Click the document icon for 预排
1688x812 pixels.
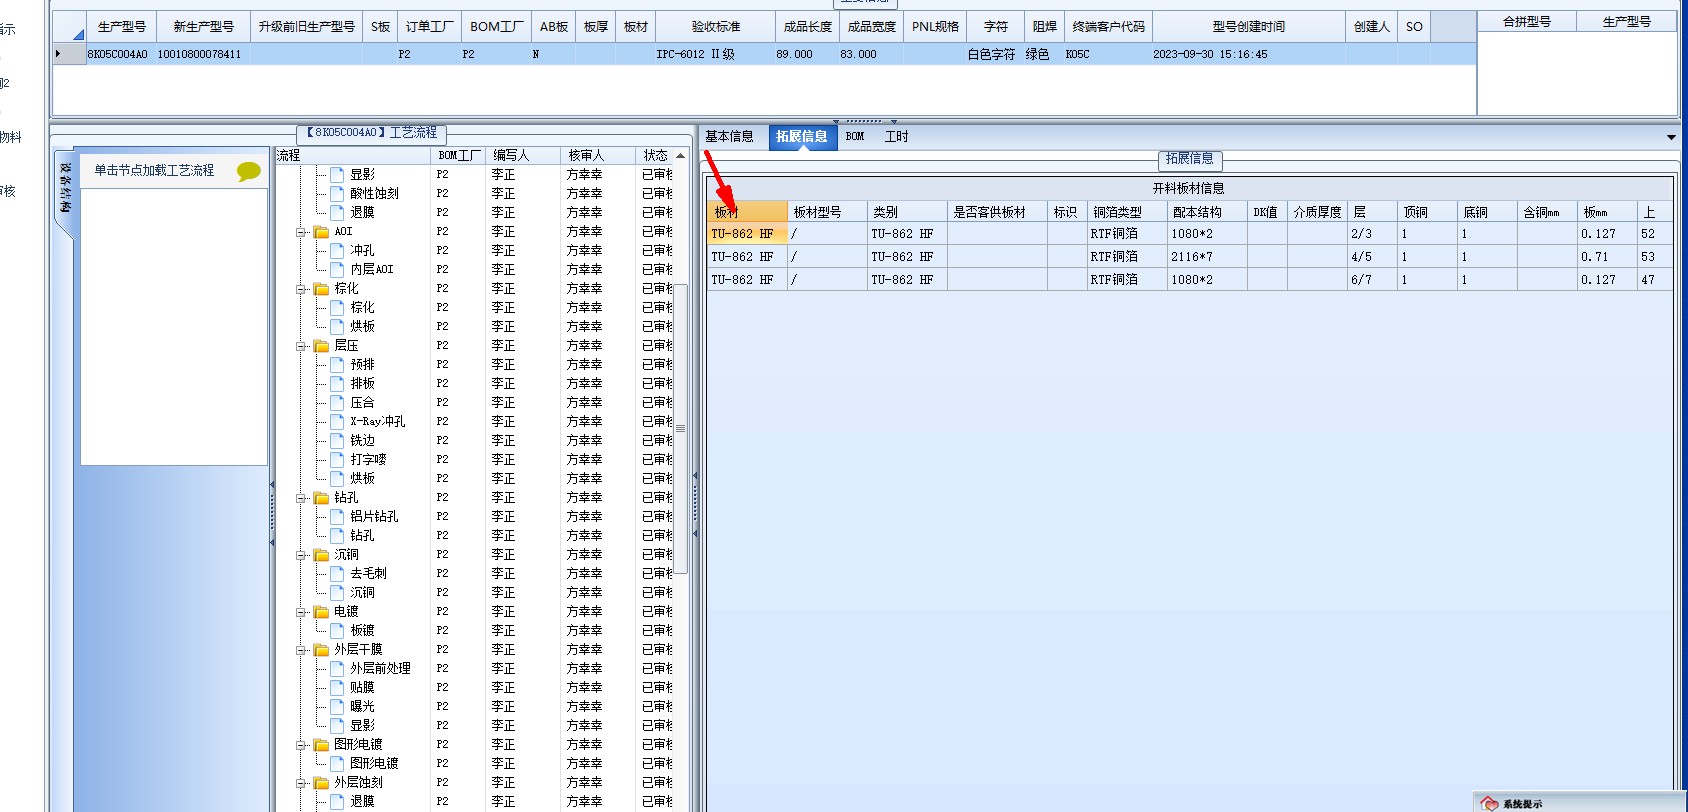click(x=337, y=364)
